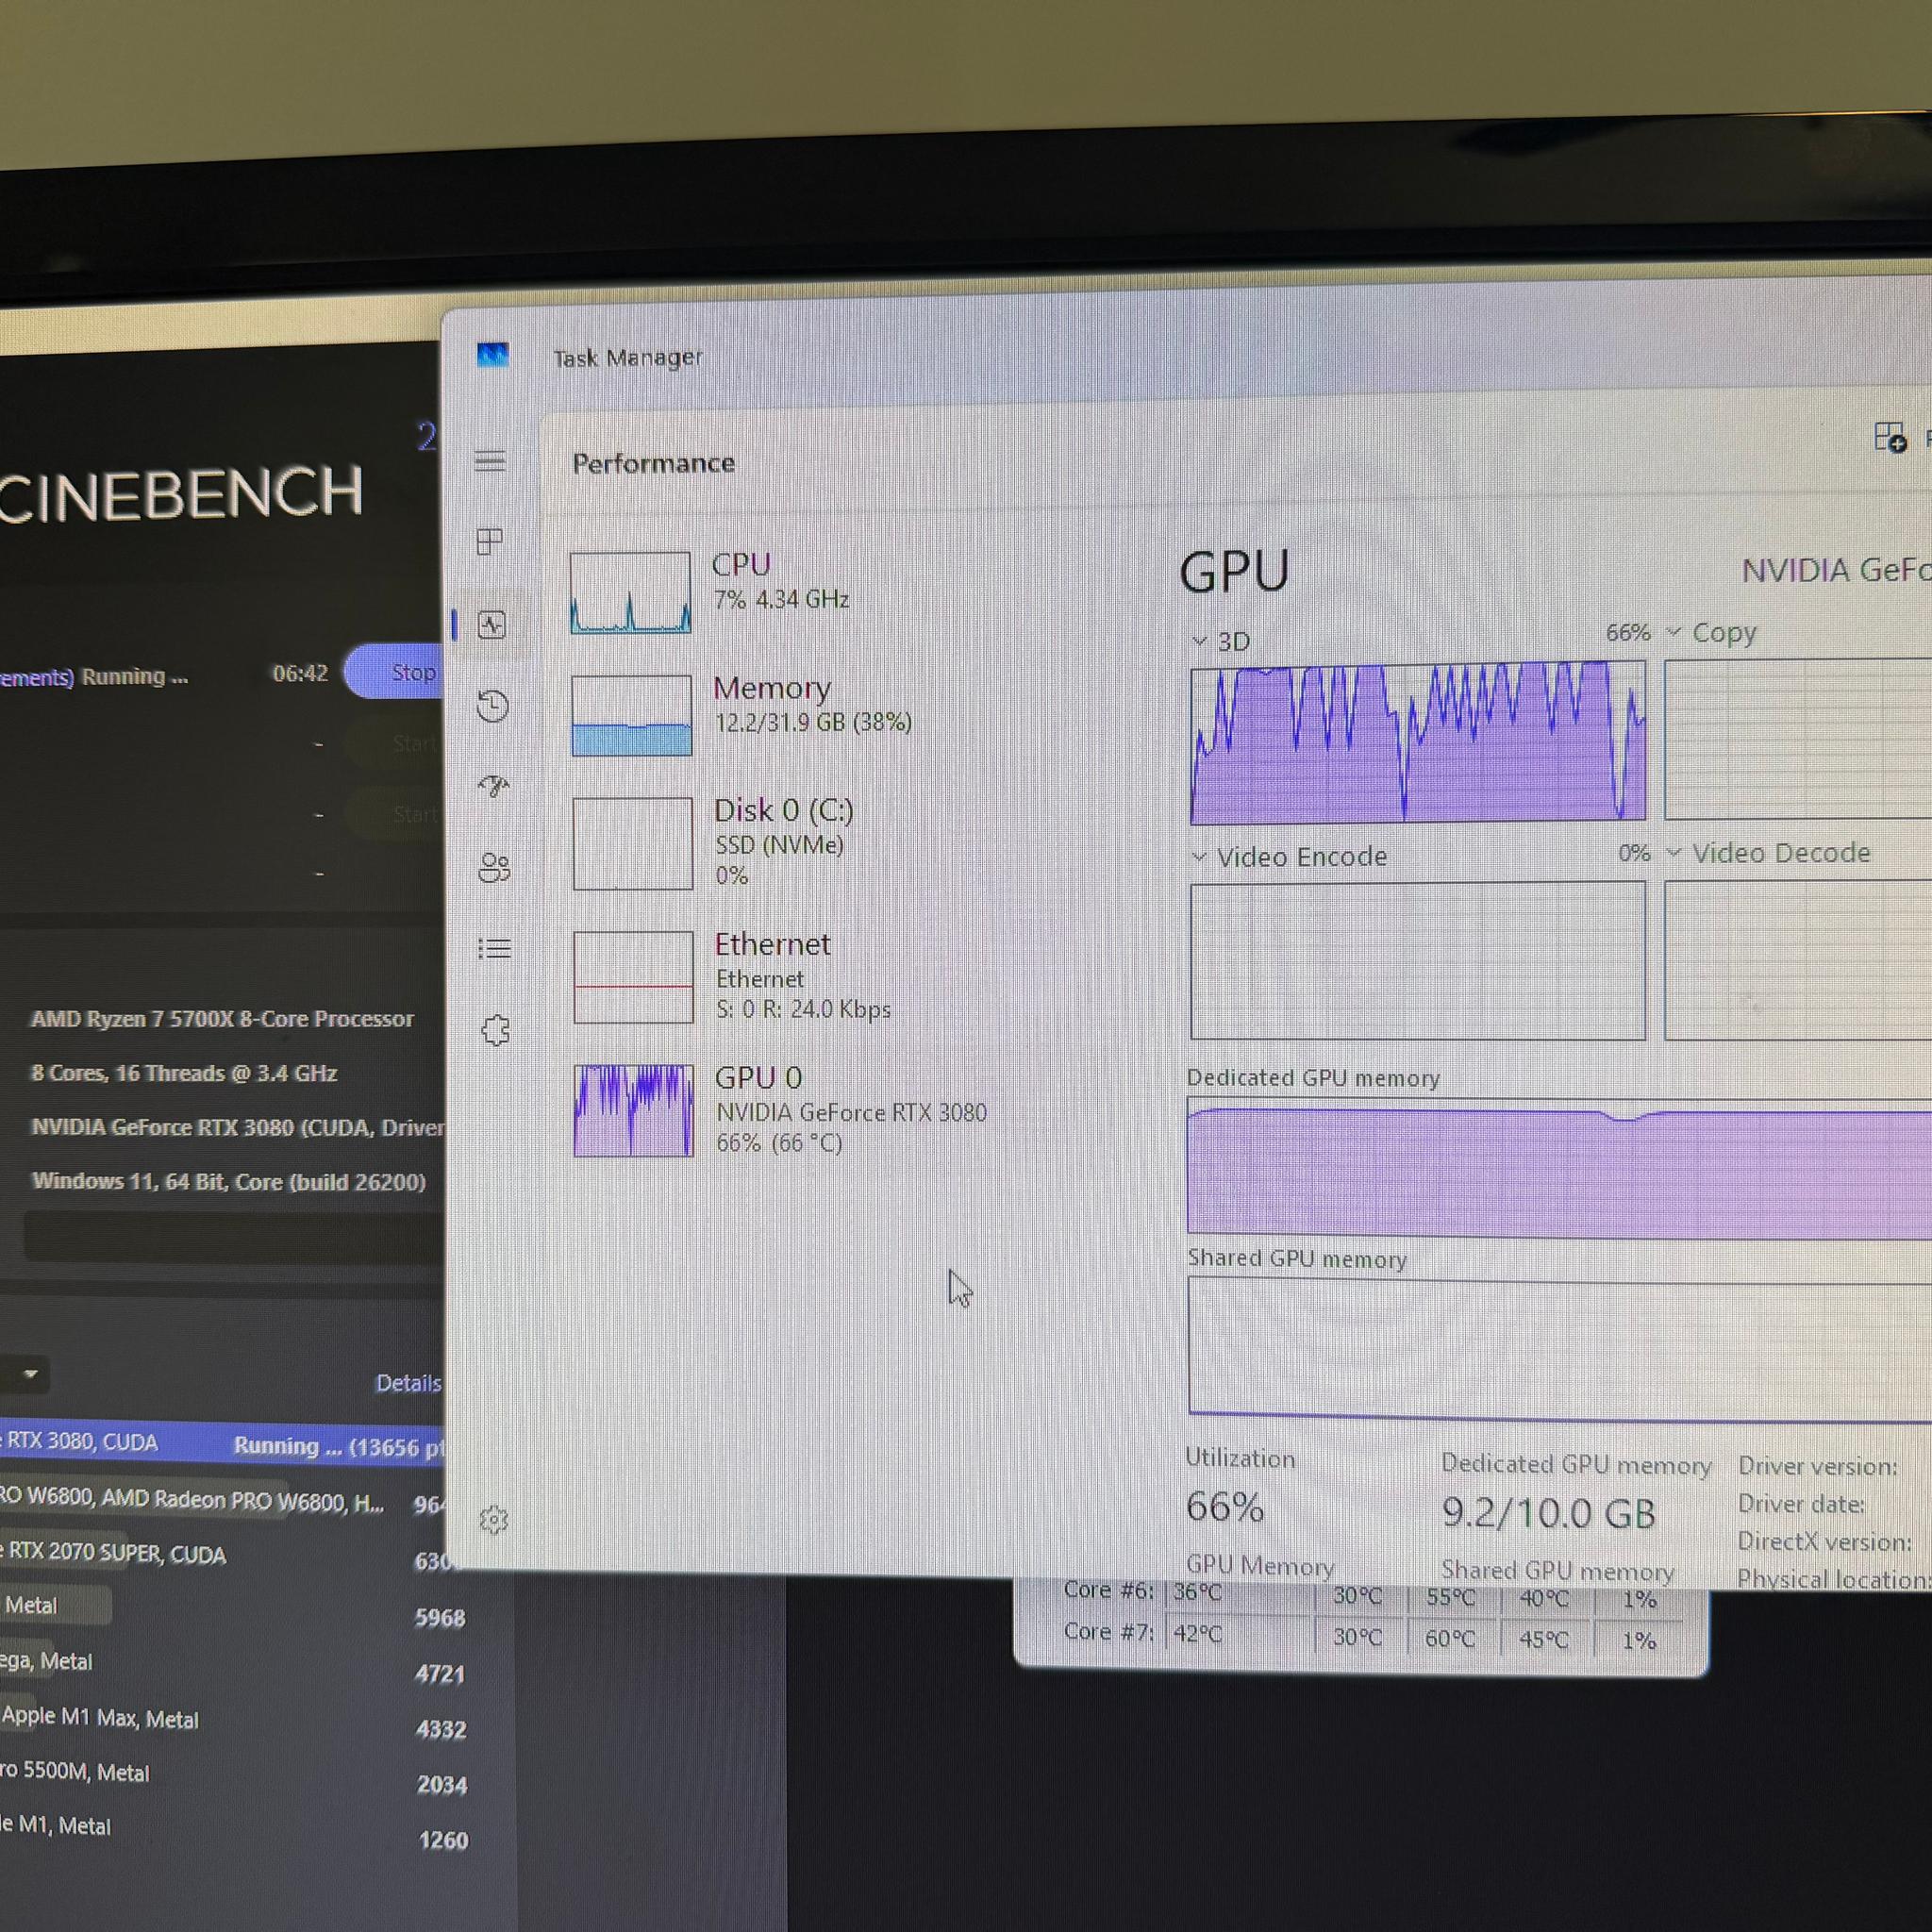
Task: Select the 5500M, Metal ranking row
Action: point(234,1777)
